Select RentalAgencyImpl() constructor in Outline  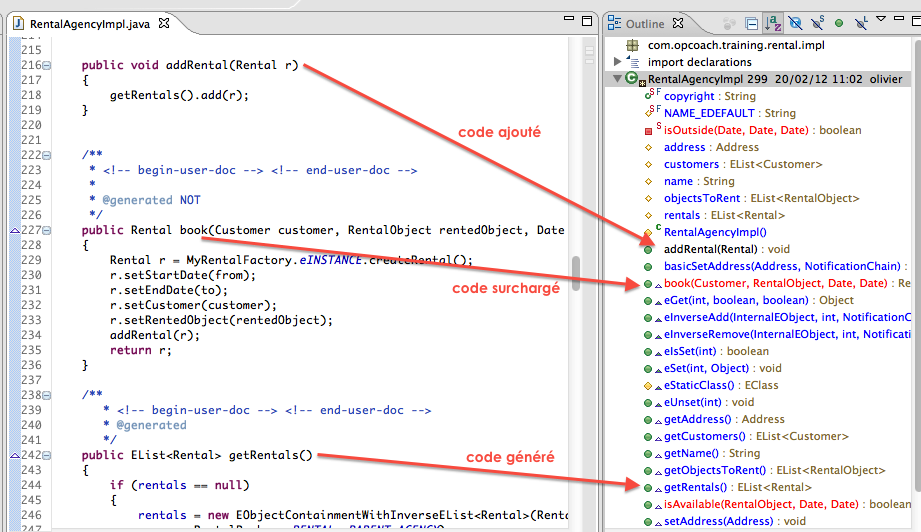[715, 232]
